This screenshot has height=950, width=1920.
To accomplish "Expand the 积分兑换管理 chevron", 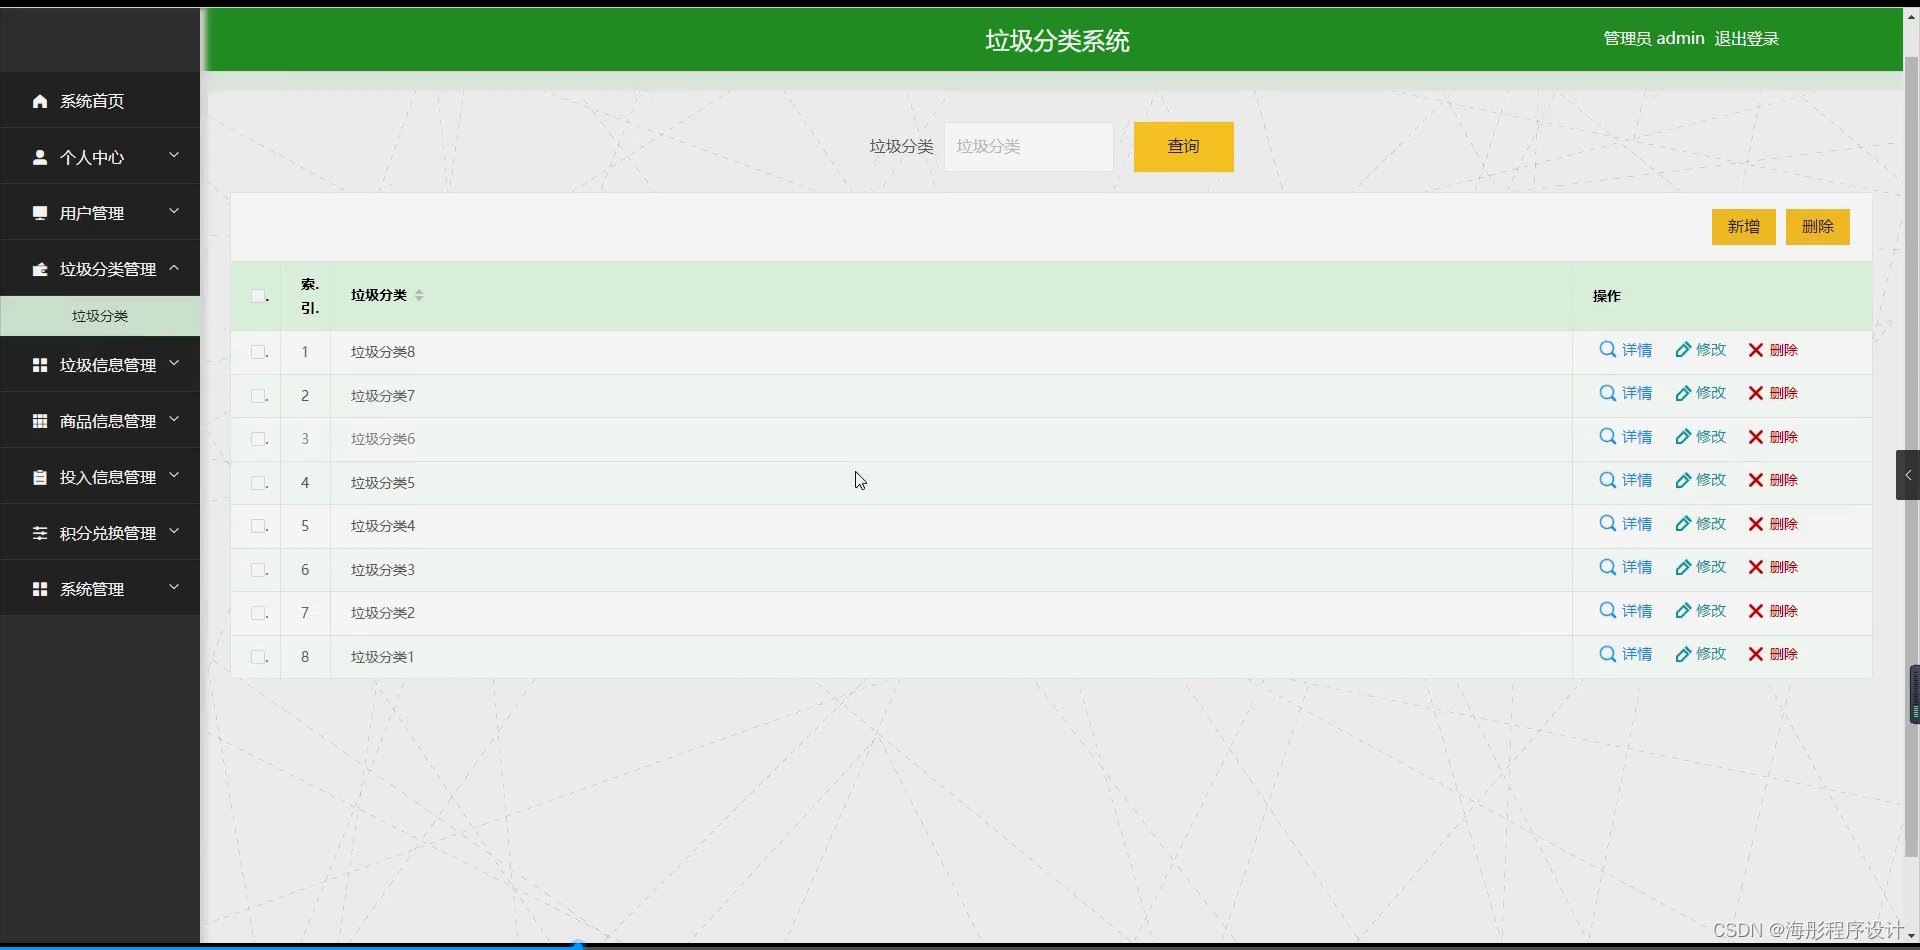I will click(x=174, y=531).
